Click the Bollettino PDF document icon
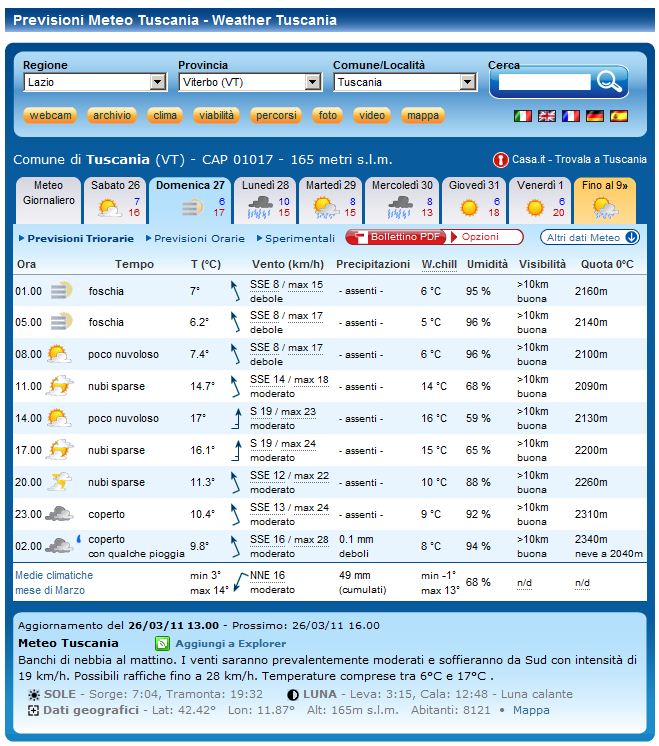The image size is (659, 746). point(362,237)
